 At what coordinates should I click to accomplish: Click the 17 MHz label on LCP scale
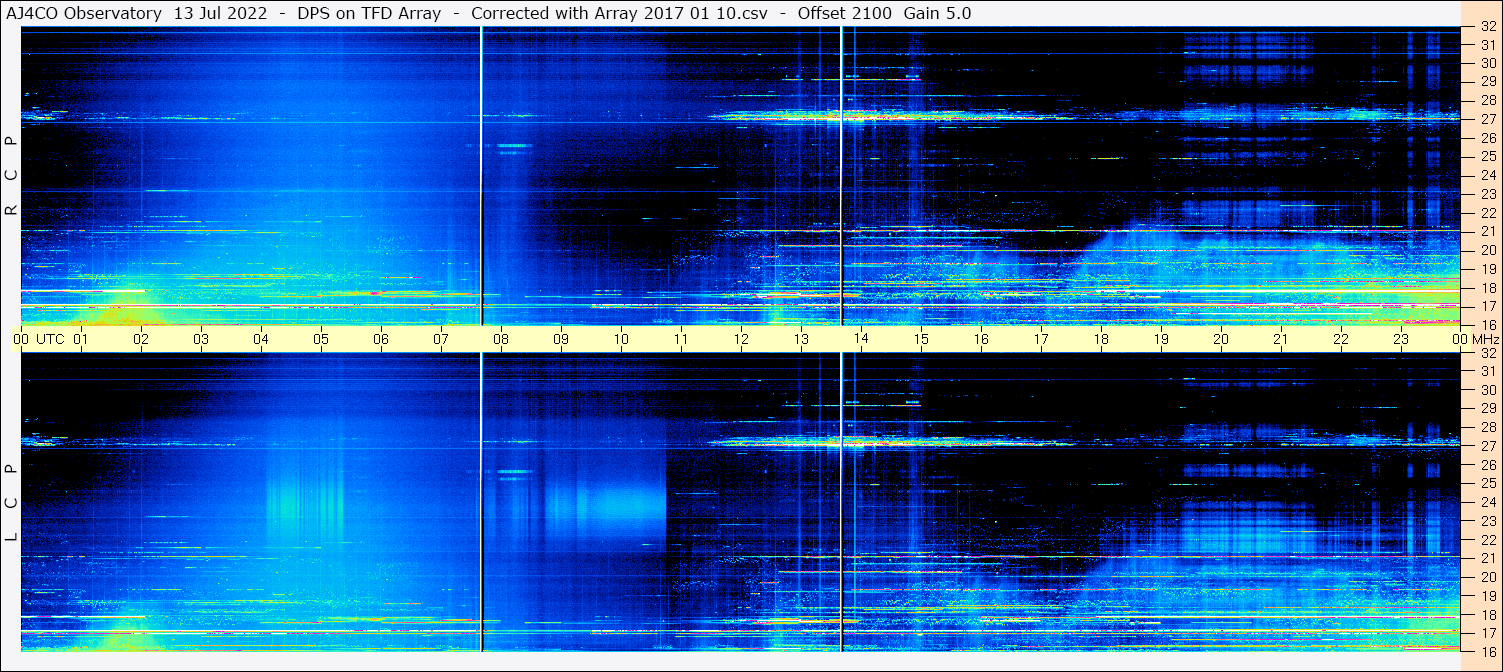point(1487,633)
